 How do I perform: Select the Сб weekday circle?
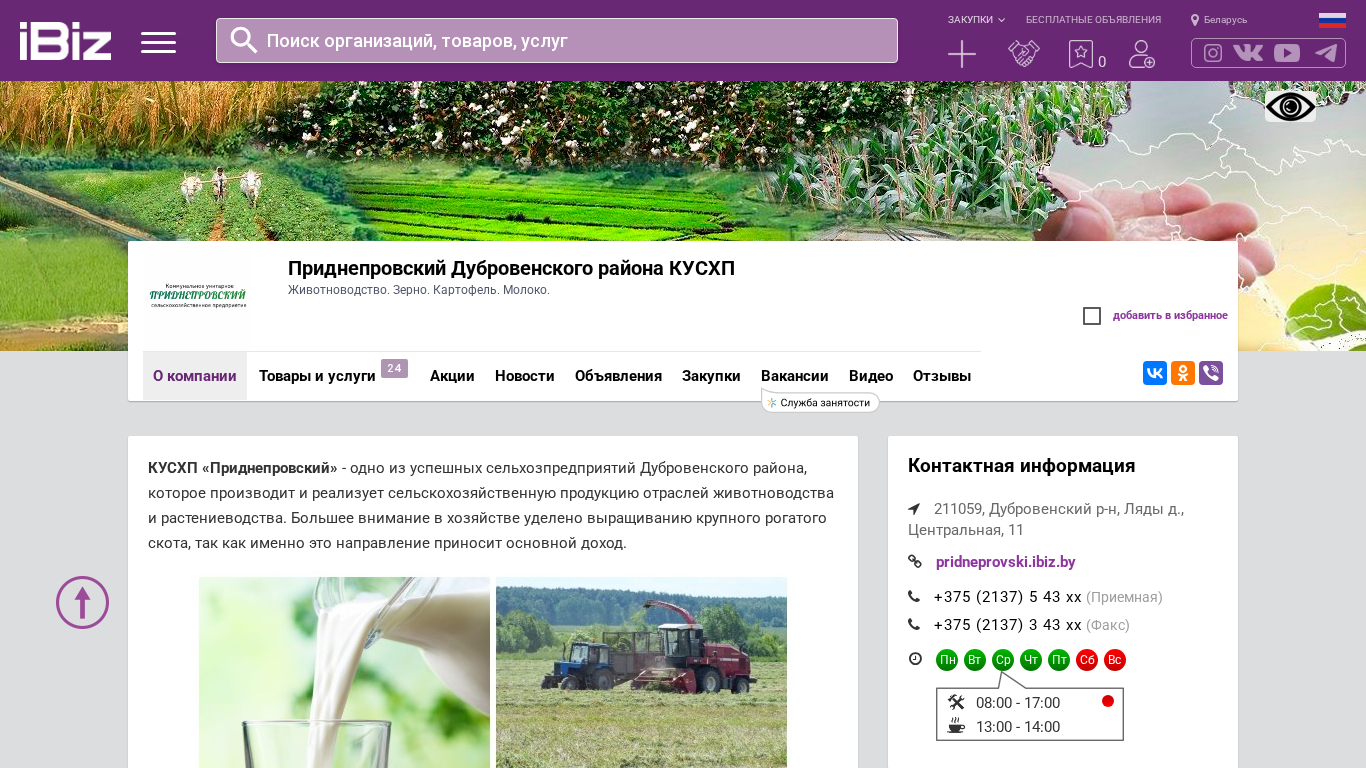click(1087, 660)
